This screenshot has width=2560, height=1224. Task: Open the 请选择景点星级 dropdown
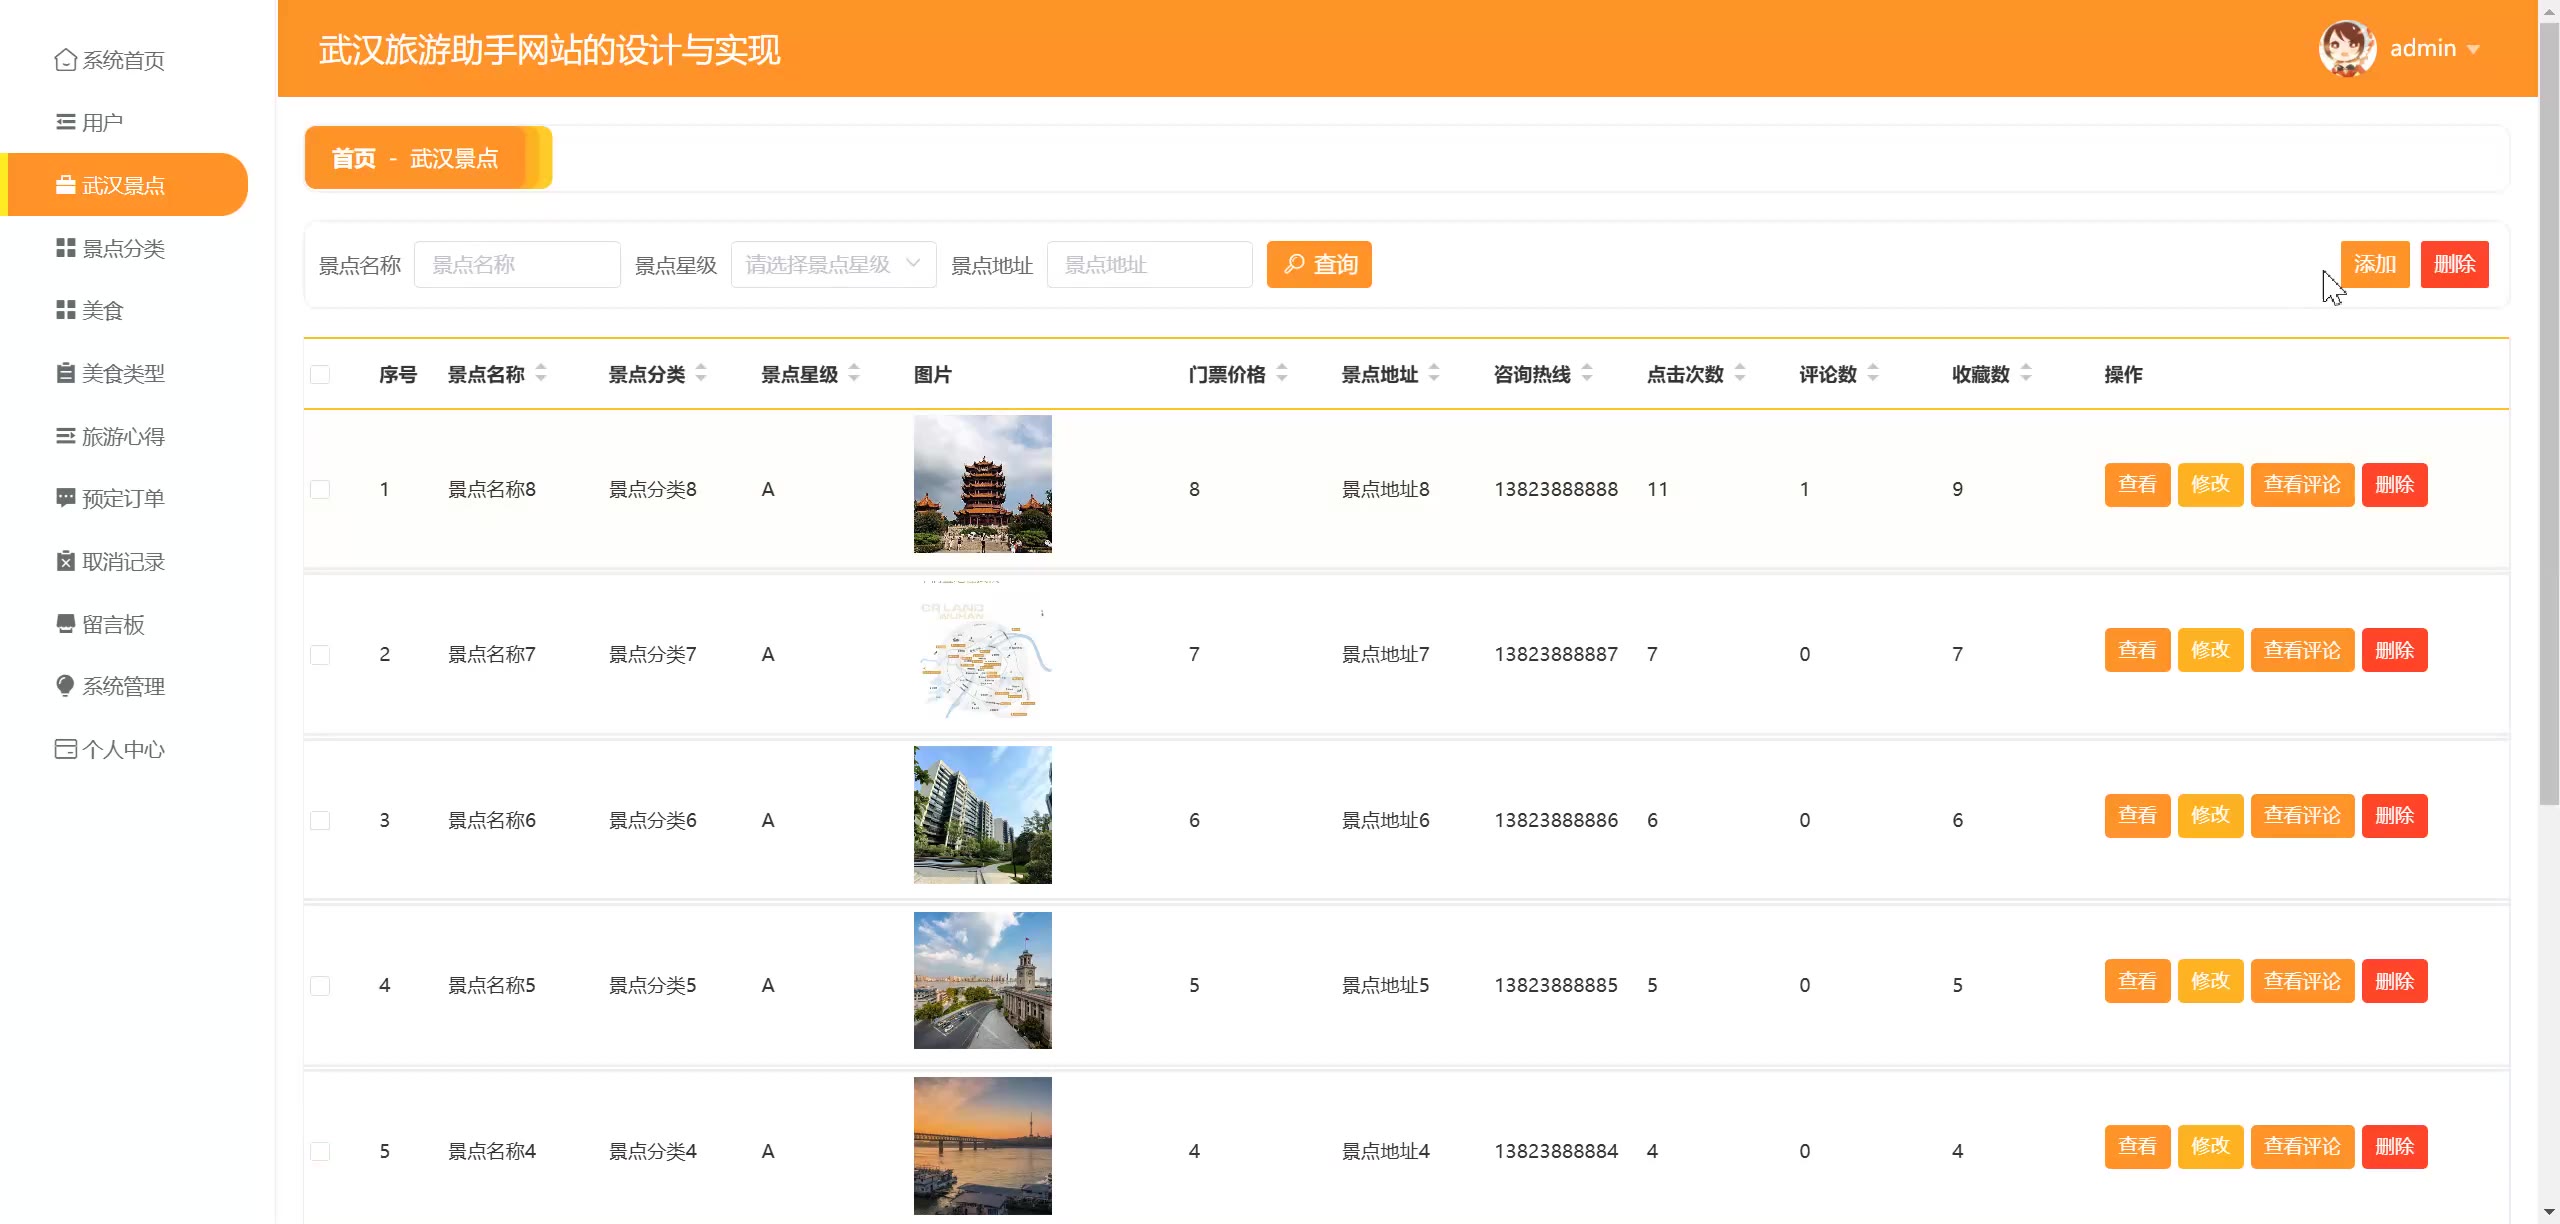coord(833,264)
